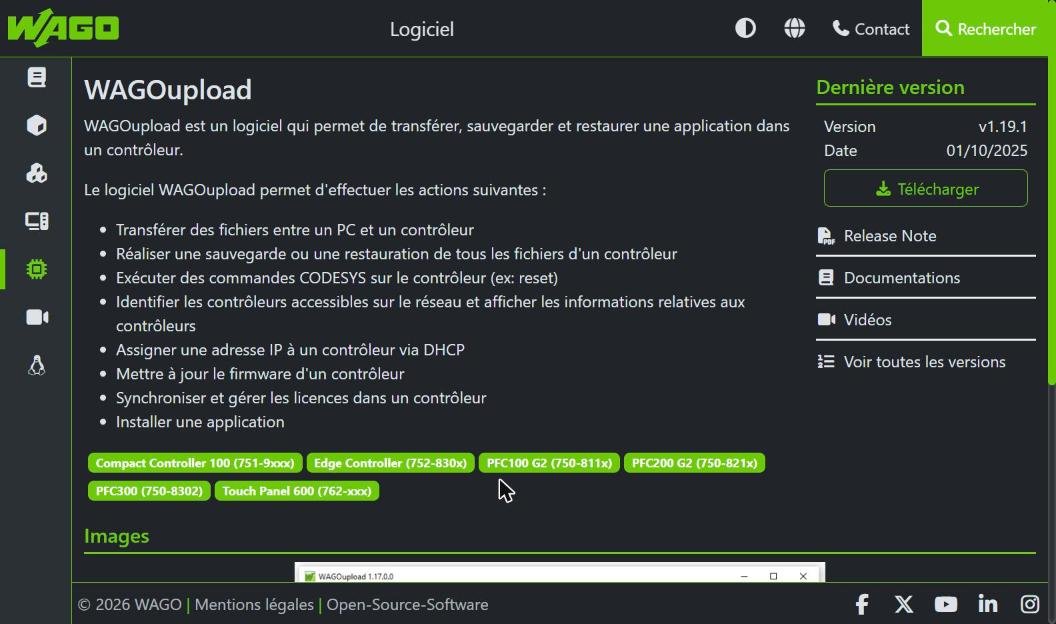Screen dimensions: 1056x624
Task: Click the Télécharger download button
Action: click(x=925, y=188)
